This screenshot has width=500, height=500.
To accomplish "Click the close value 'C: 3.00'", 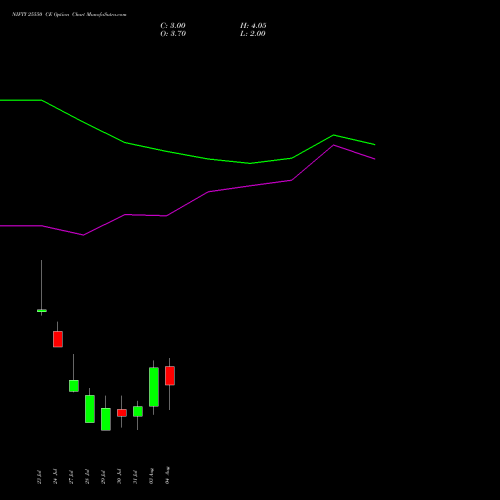I will (x=173, y=26).
